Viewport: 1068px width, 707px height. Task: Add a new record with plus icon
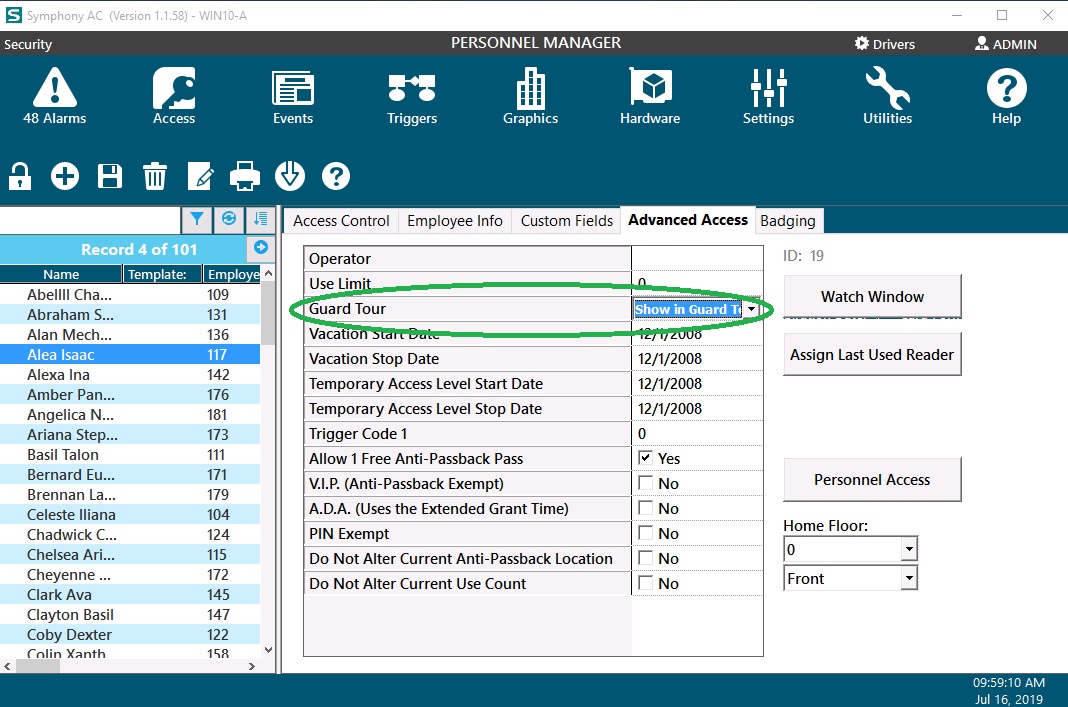point(65,176)
